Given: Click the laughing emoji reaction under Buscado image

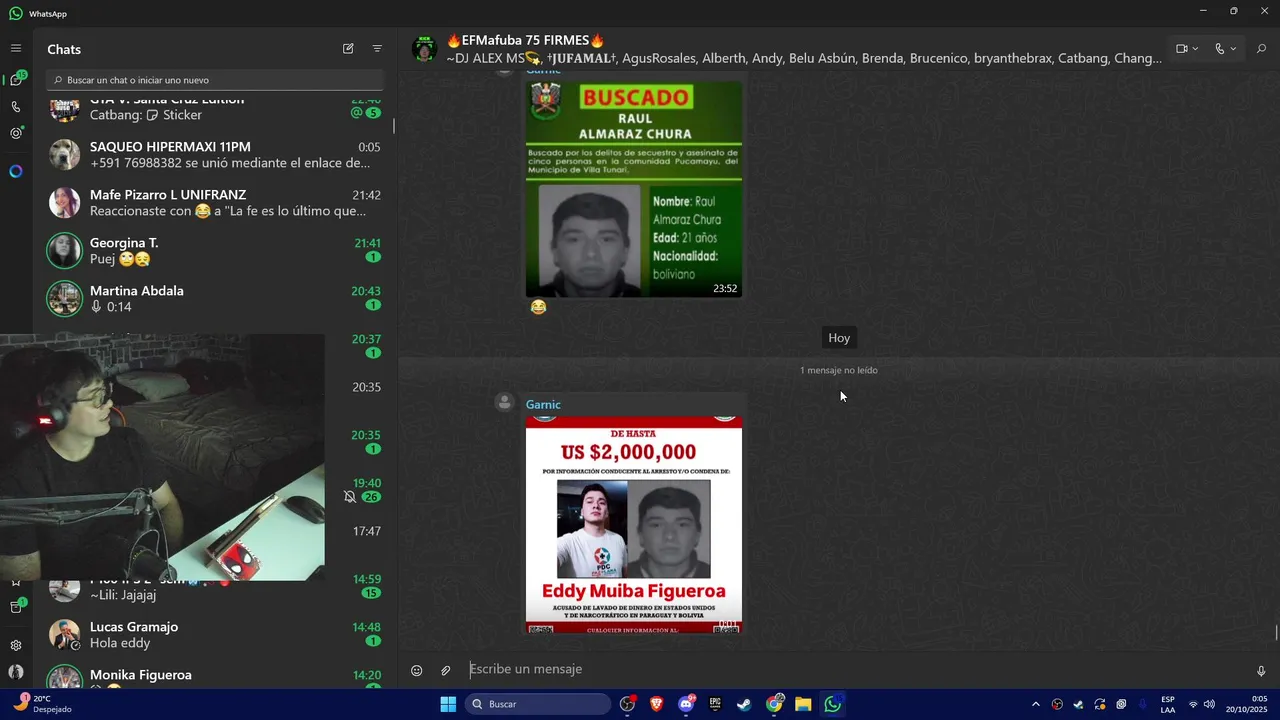Looking at the screenshot, I should [x=538, y=307].
